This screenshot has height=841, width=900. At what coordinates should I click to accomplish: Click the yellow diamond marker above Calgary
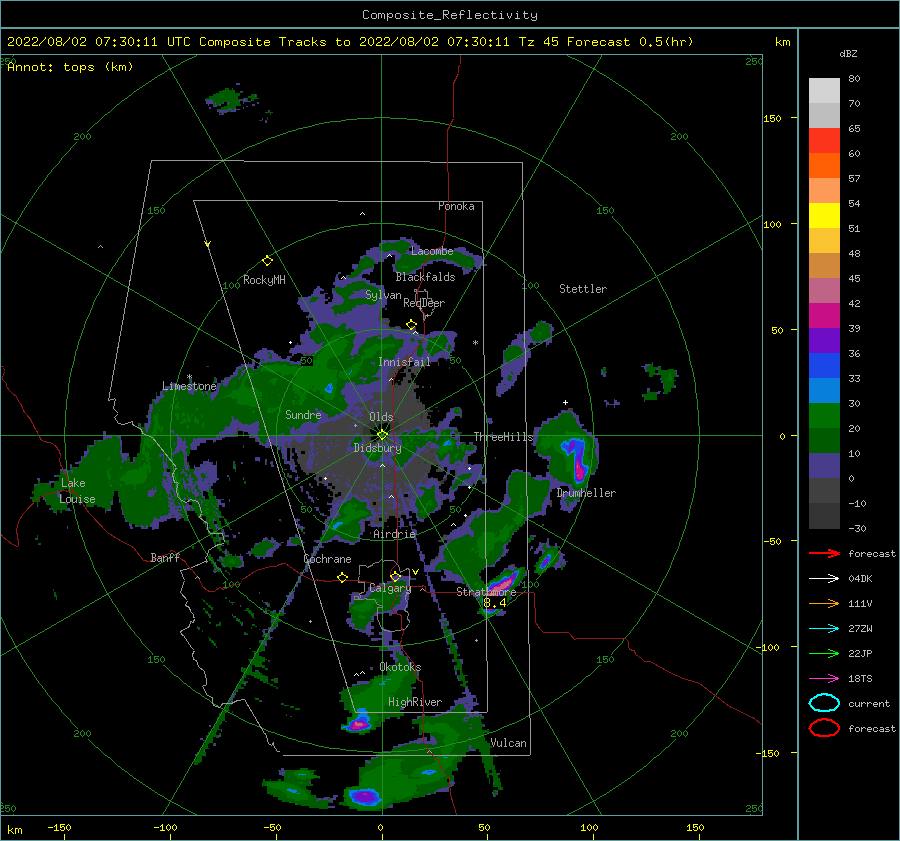395,576
